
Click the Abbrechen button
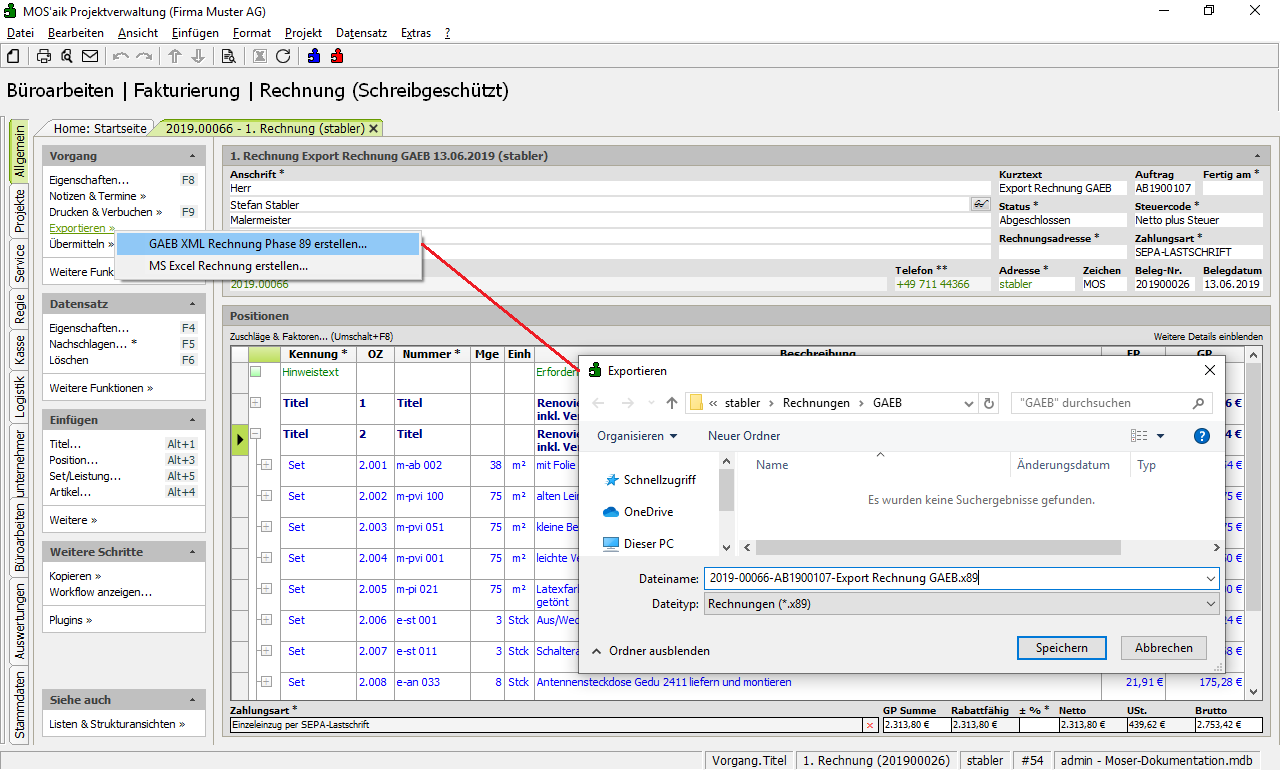tap(1163, 648)
